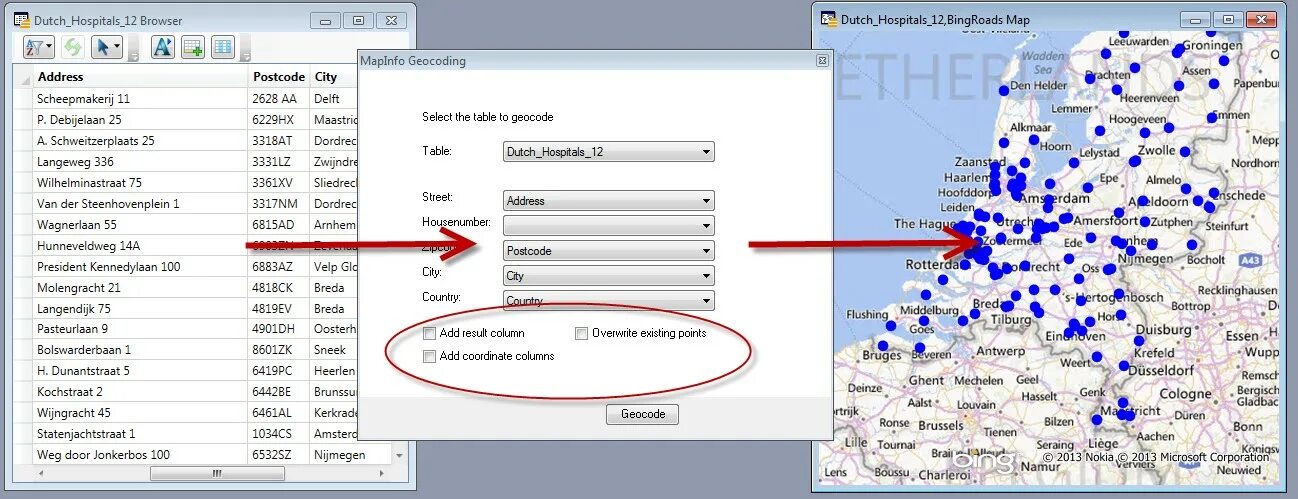Choose the Select arrow tool in Browser
The image size is (1298, 499).
point(106,47)
